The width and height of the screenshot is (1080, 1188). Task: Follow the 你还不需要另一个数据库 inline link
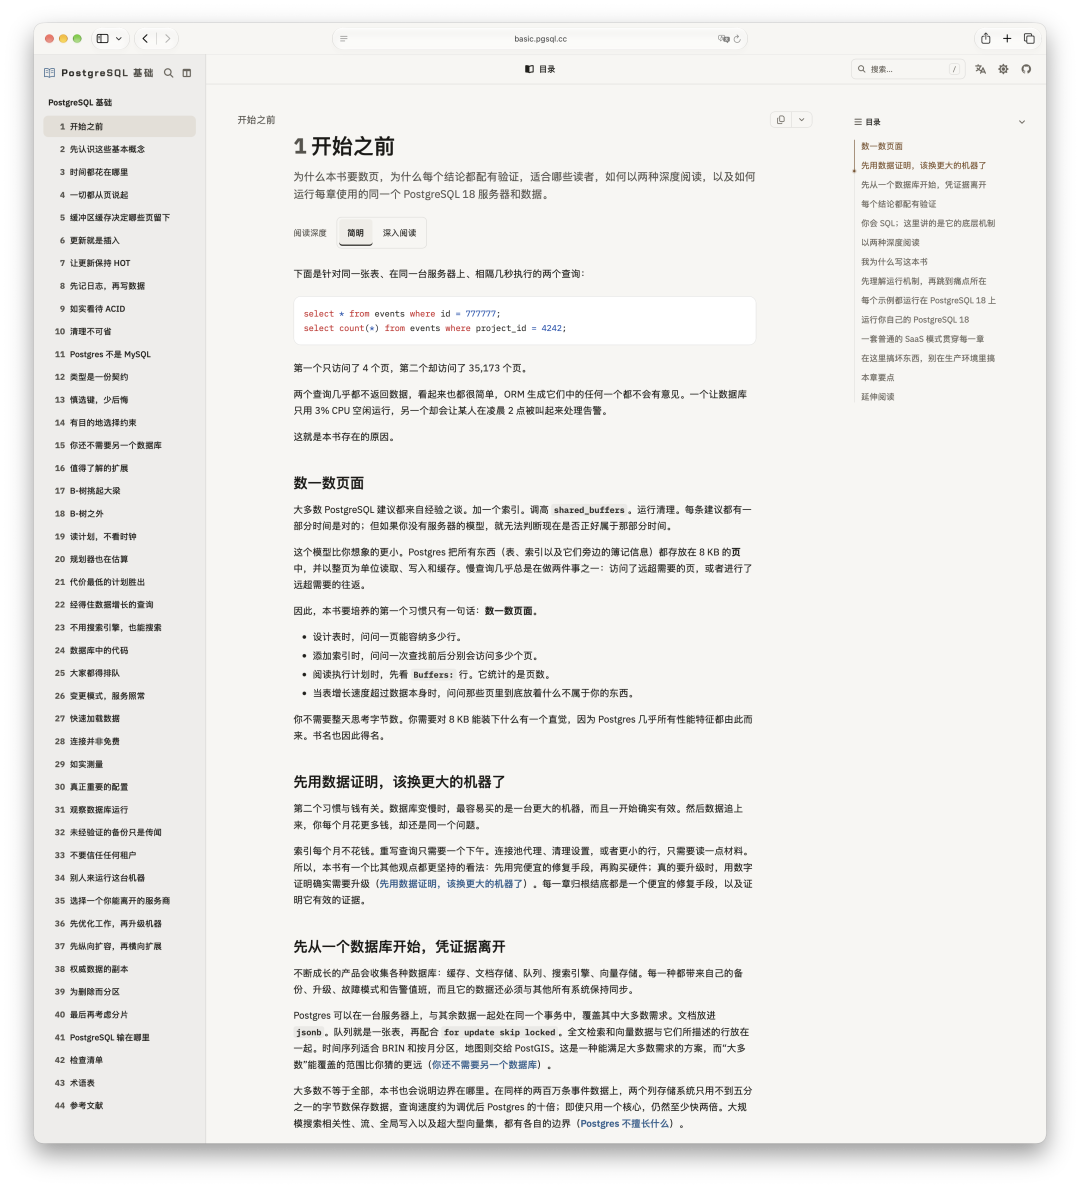click(x=485, y=1065)
